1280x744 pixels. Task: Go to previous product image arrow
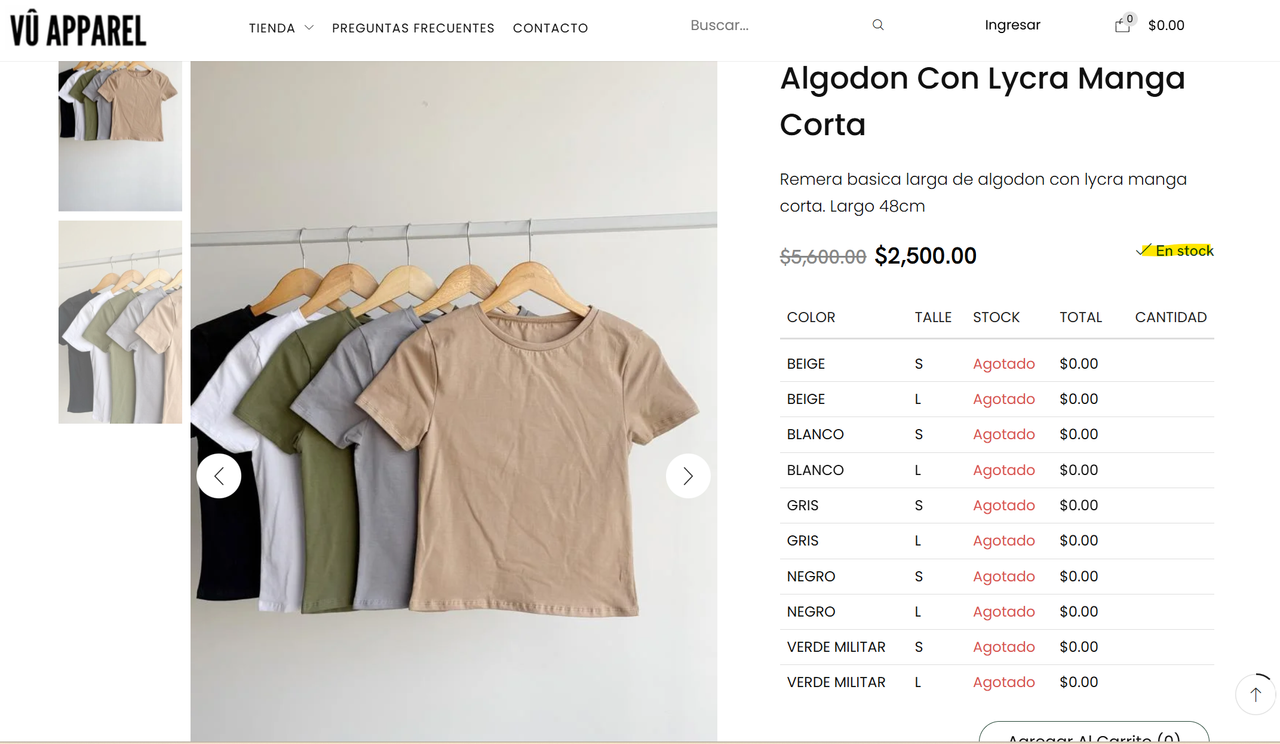point(219,476)
